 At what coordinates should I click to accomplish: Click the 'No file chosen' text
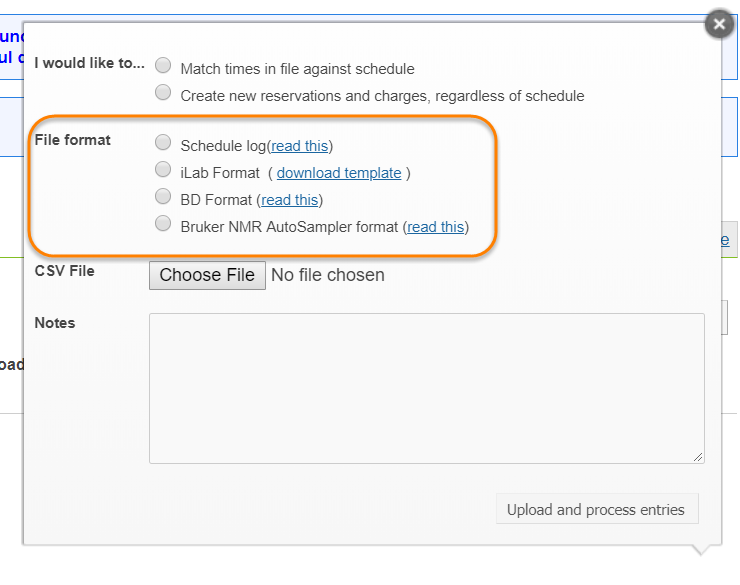tap(327, 274)
